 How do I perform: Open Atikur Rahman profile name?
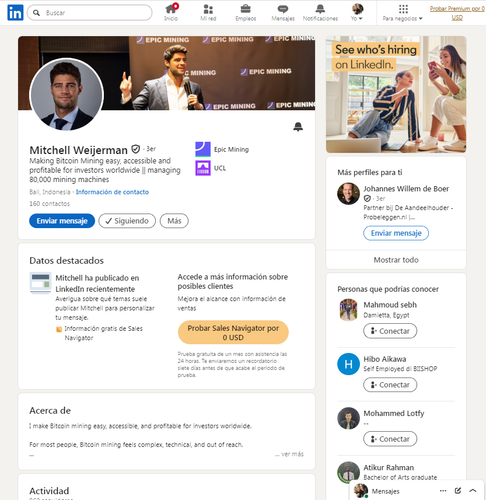point(389,468)
